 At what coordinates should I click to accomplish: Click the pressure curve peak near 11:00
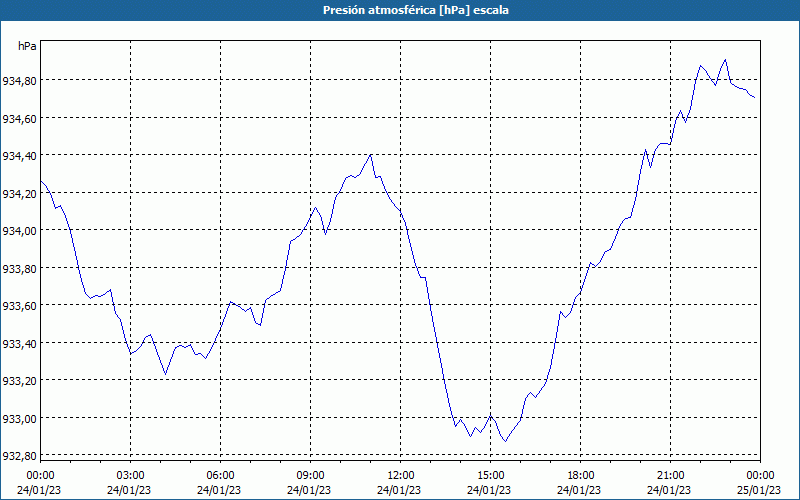click(x=370, y=155)
